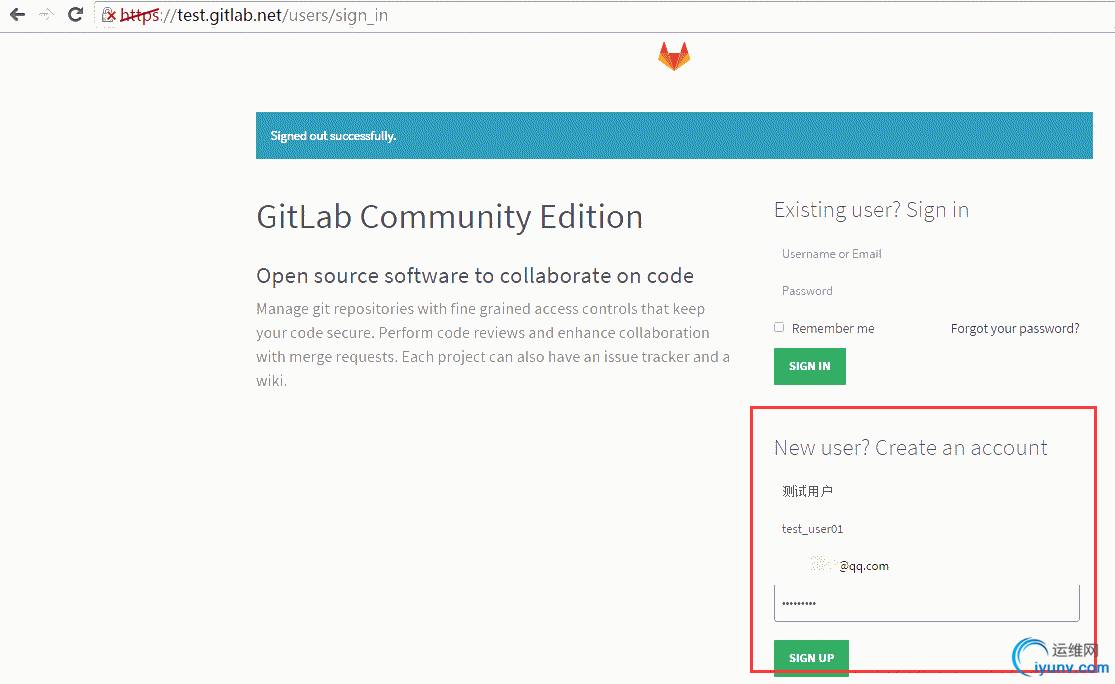Reload the page with the refresh icon
Screen dimensions: 1115x684
(75, 14)
